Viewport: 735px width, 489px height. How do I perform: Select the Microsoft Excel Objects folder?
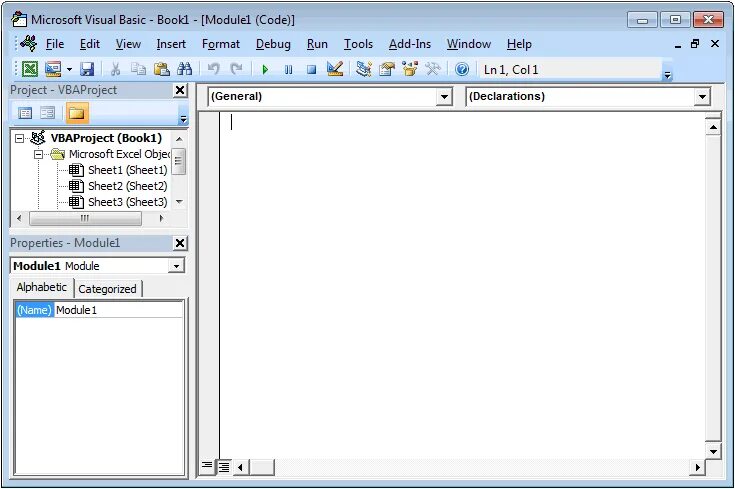tap(120, 154)
